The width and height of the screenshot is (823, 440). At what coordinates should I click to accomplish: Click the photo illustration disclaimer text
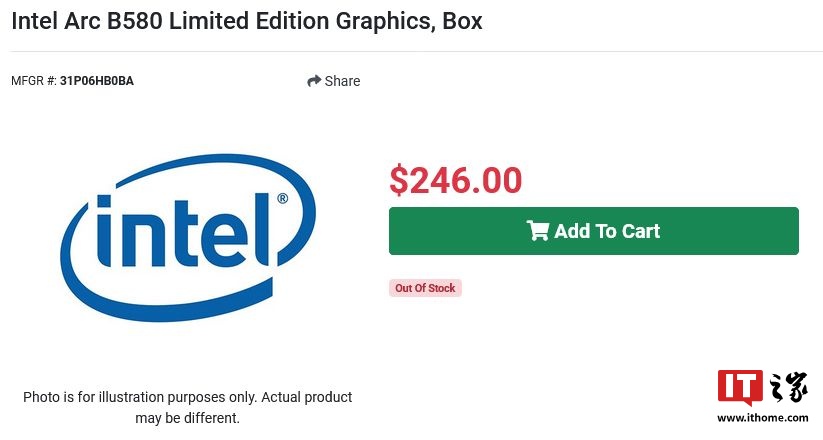(x=187, y=407)
